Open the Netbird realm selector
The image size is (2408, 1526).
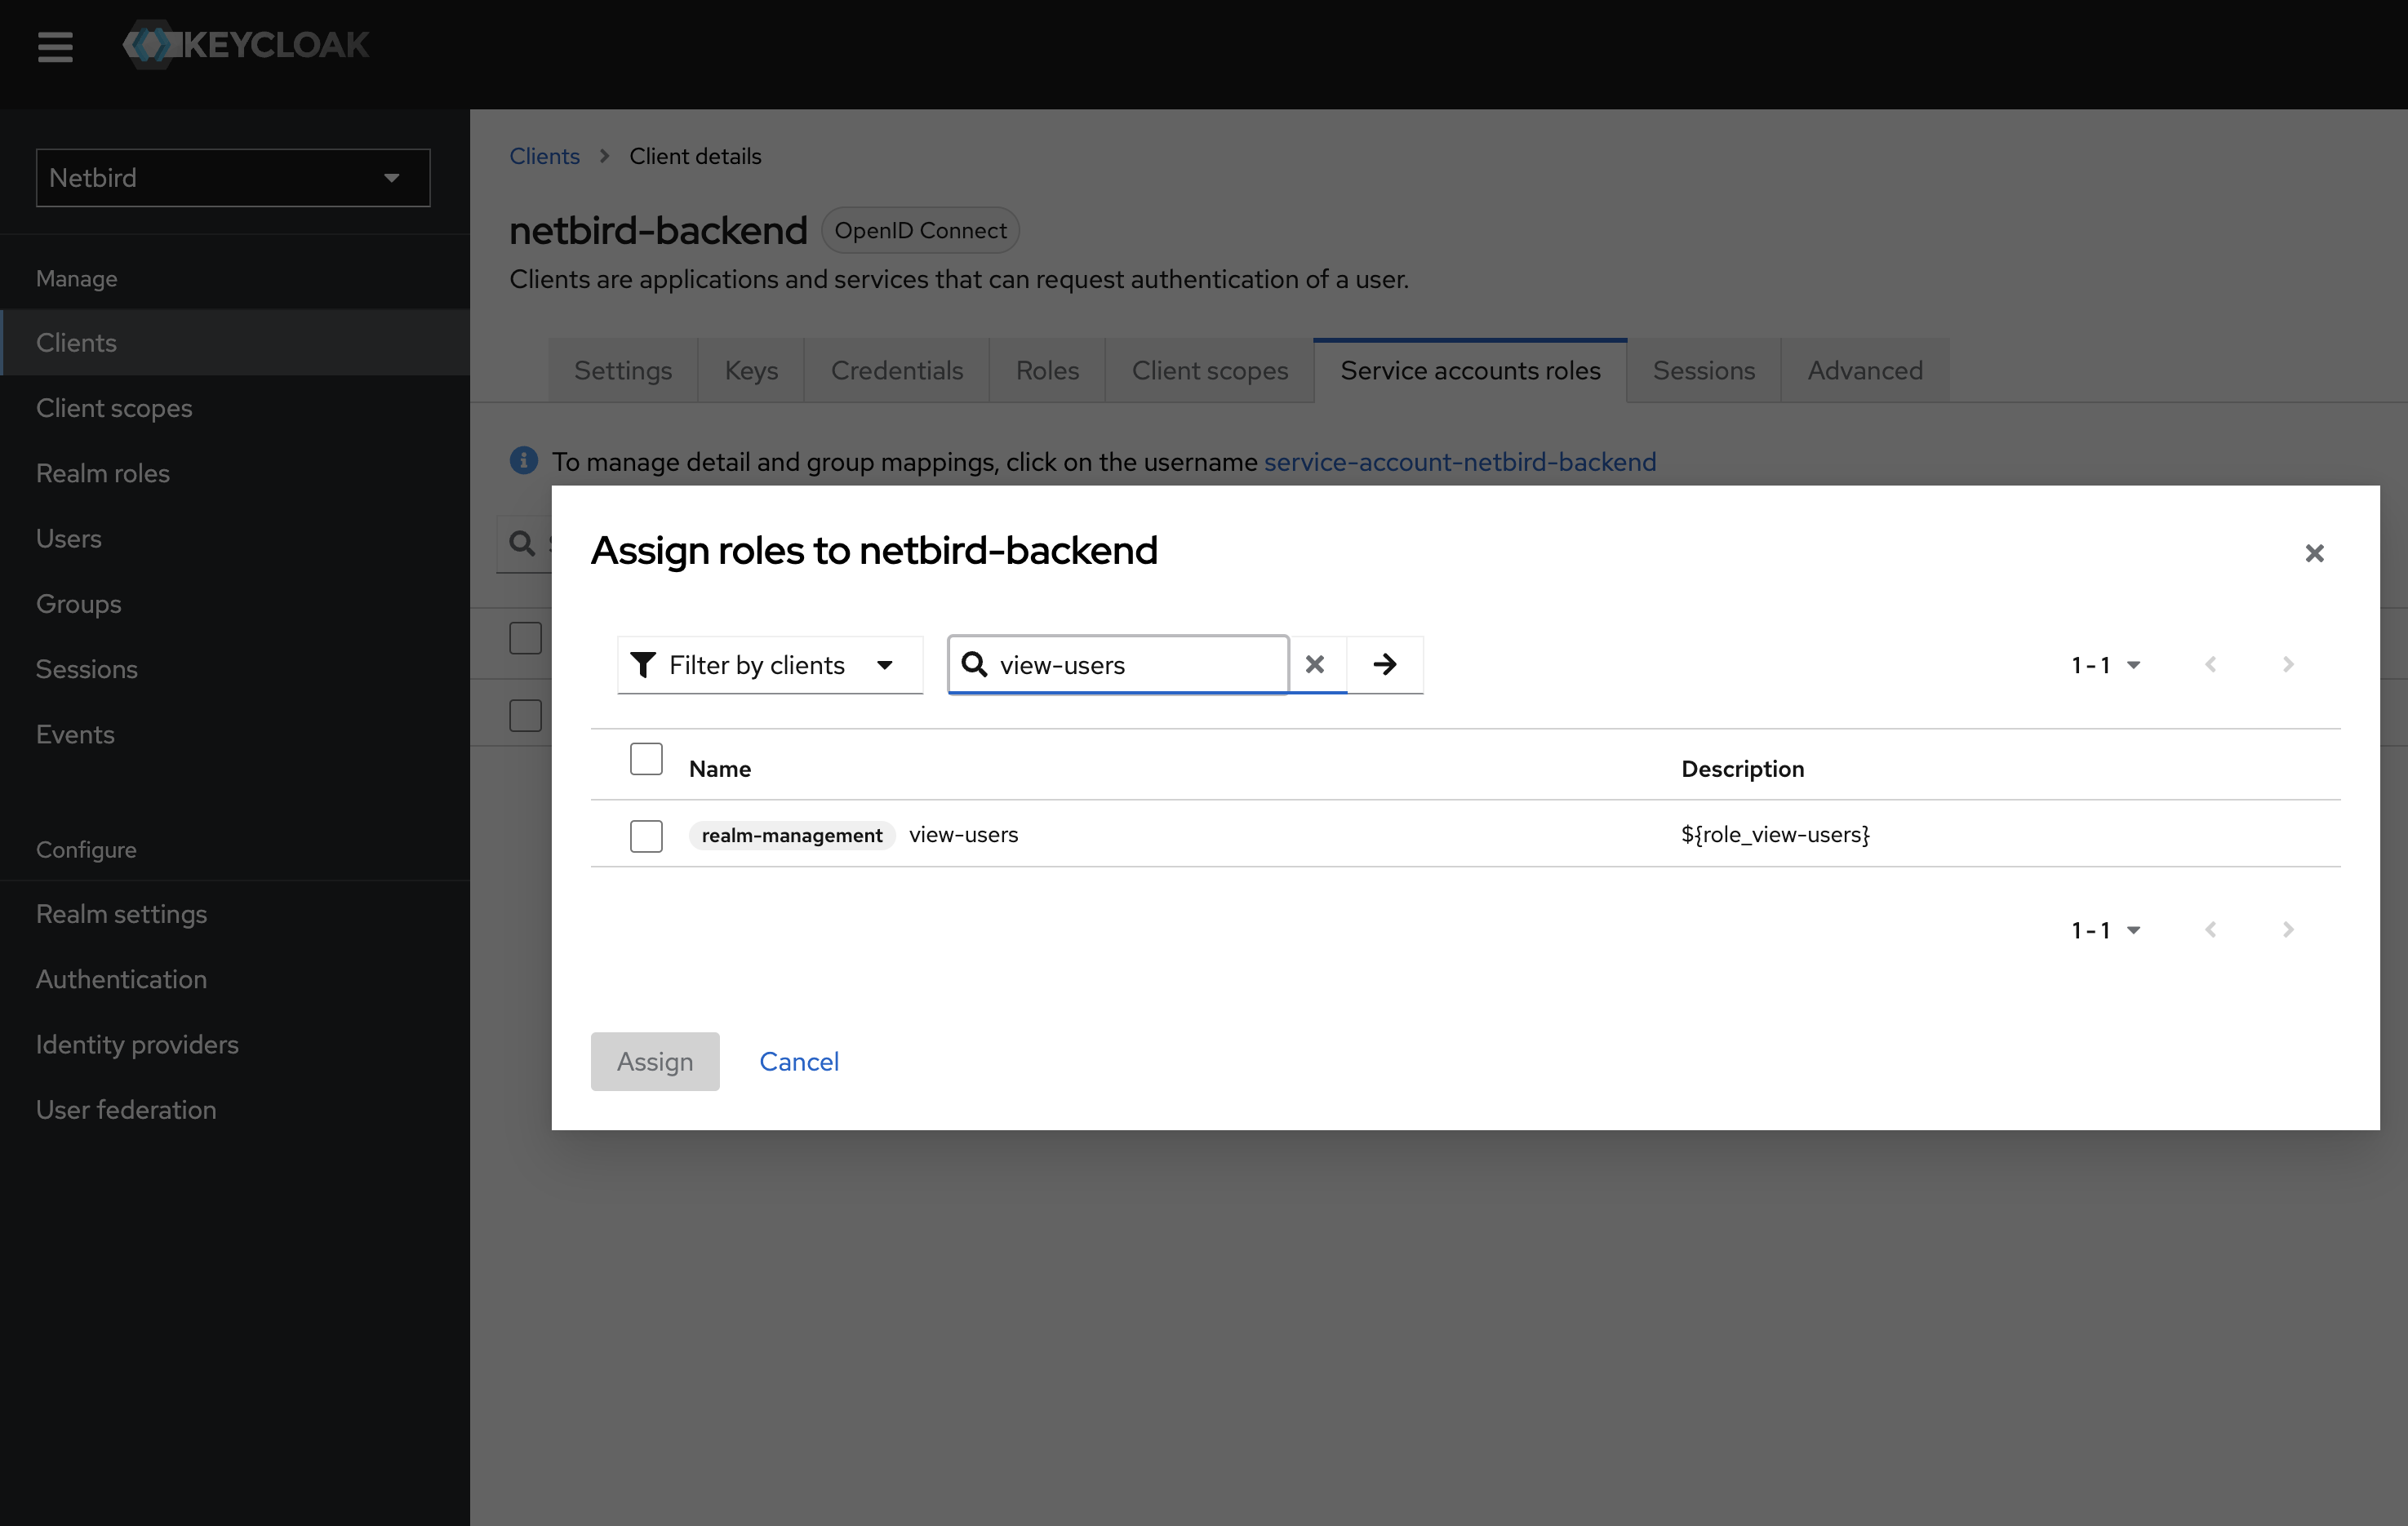[233, 178]
